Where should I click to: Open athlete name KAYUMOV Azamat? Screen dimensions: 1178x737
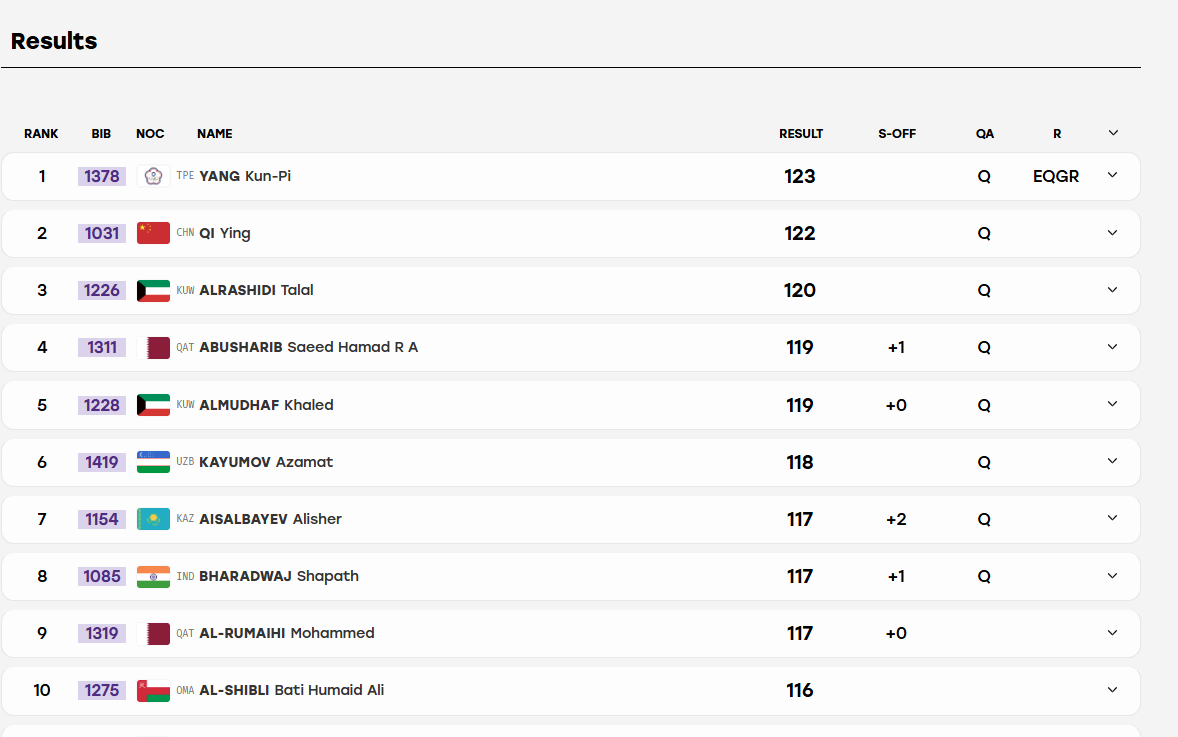point(266,462)
